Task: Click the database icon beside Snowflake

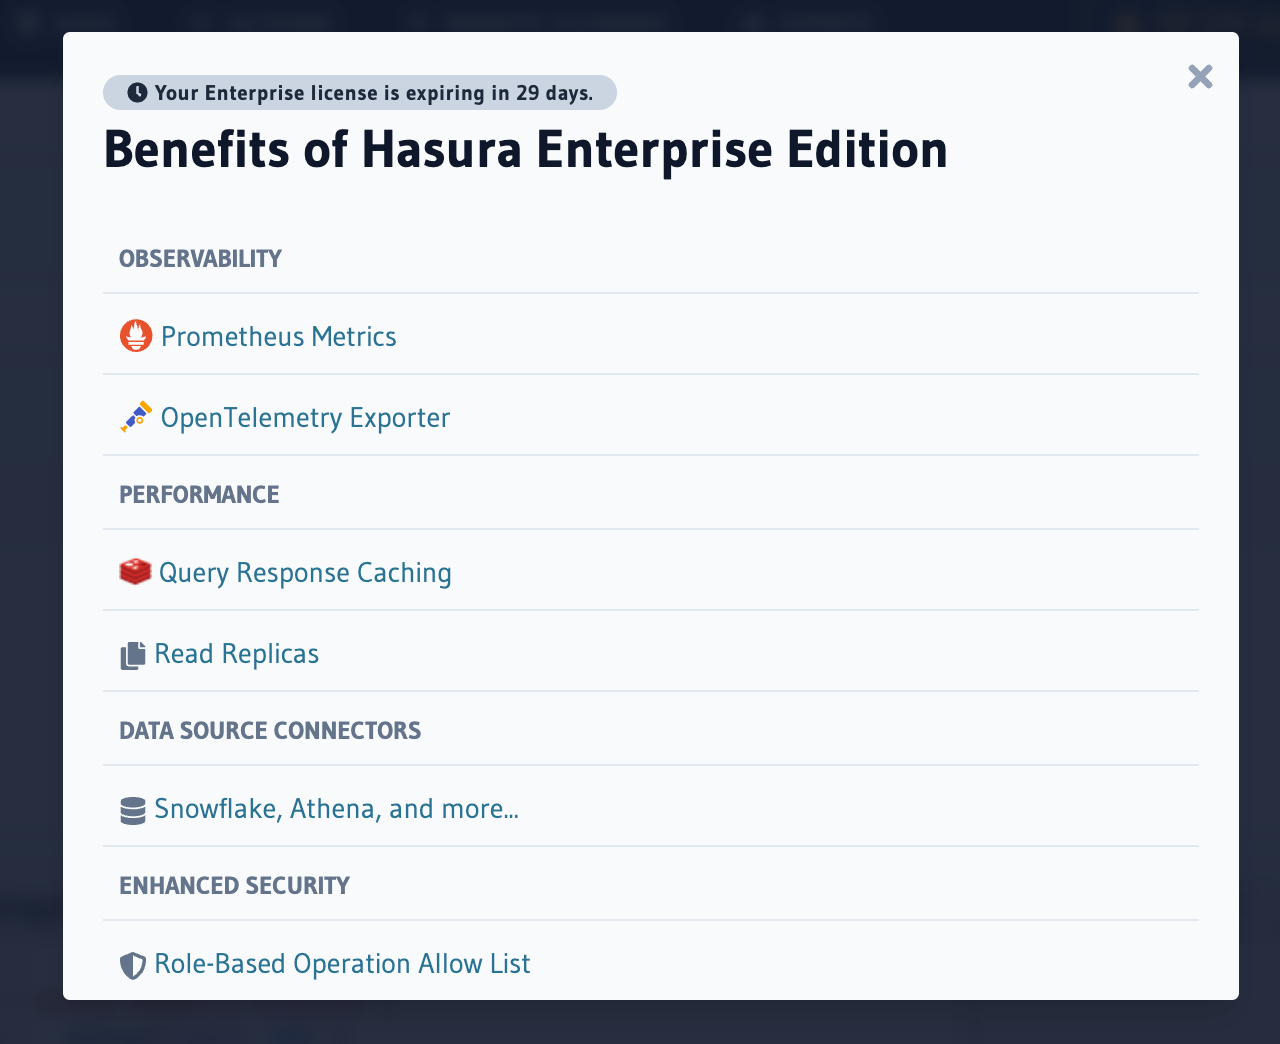Action: coord(133,810)
